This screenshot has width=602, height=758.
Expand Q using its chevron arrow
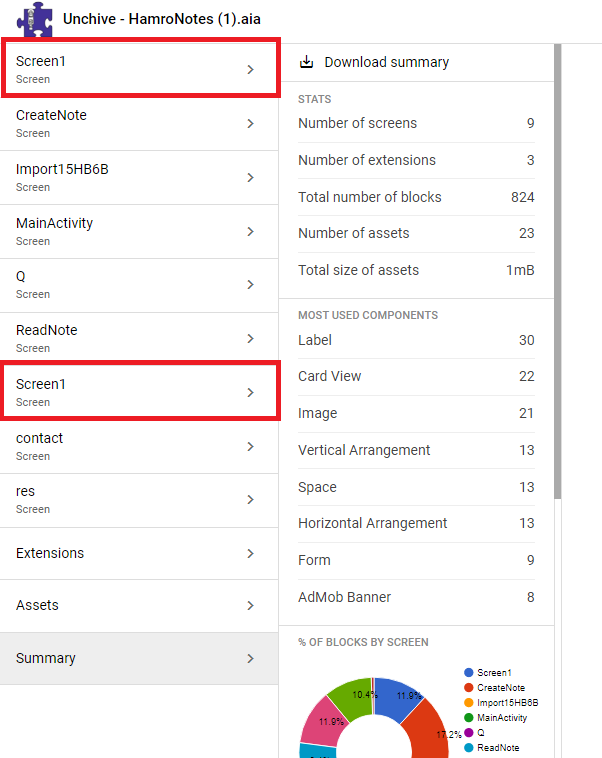pos(250,285)
